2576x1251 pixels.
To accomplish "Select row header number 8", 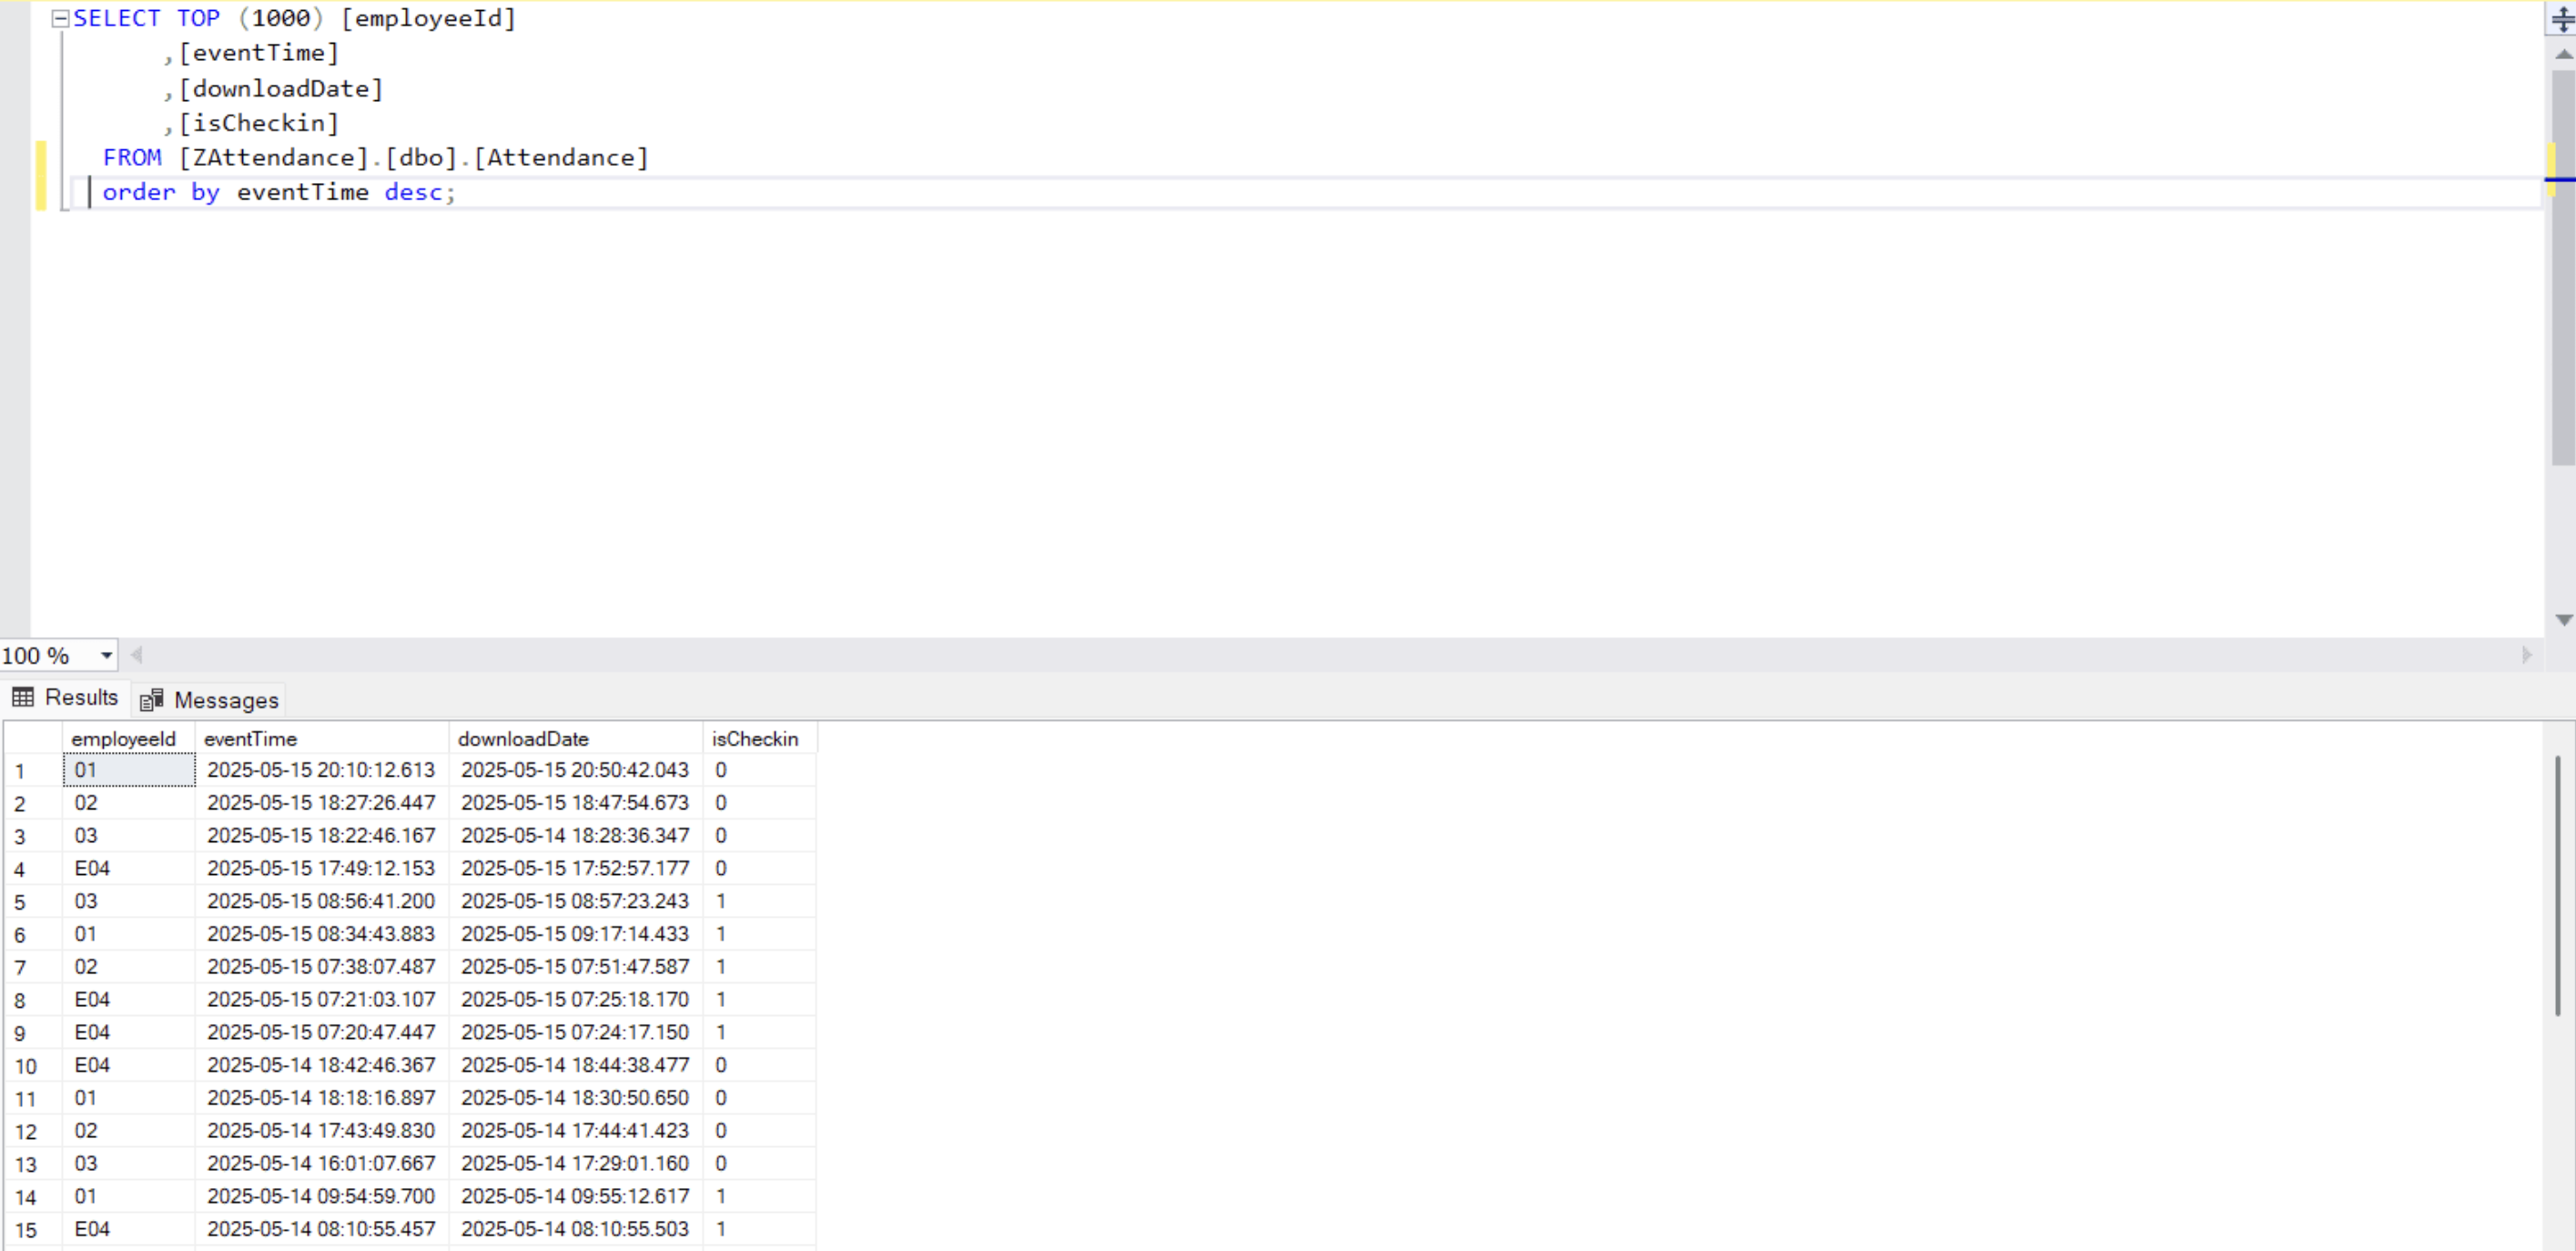I will (x=20, y=1001).
